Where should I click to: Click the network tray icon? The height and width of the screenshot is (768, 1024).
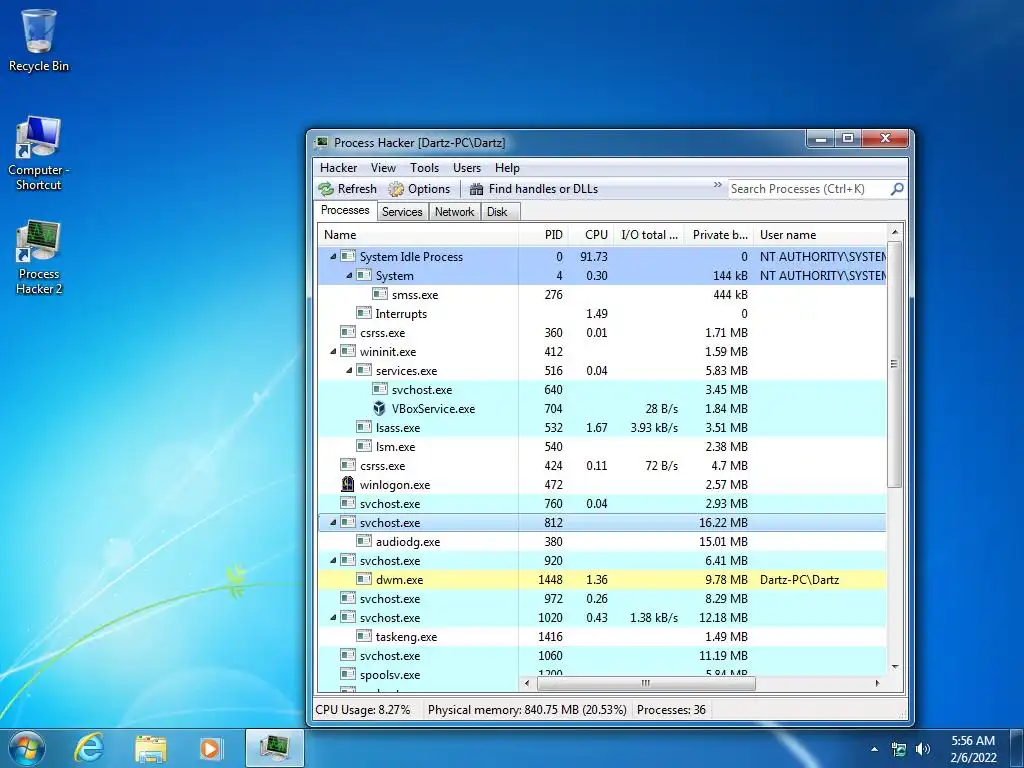[x=899, y=749]
